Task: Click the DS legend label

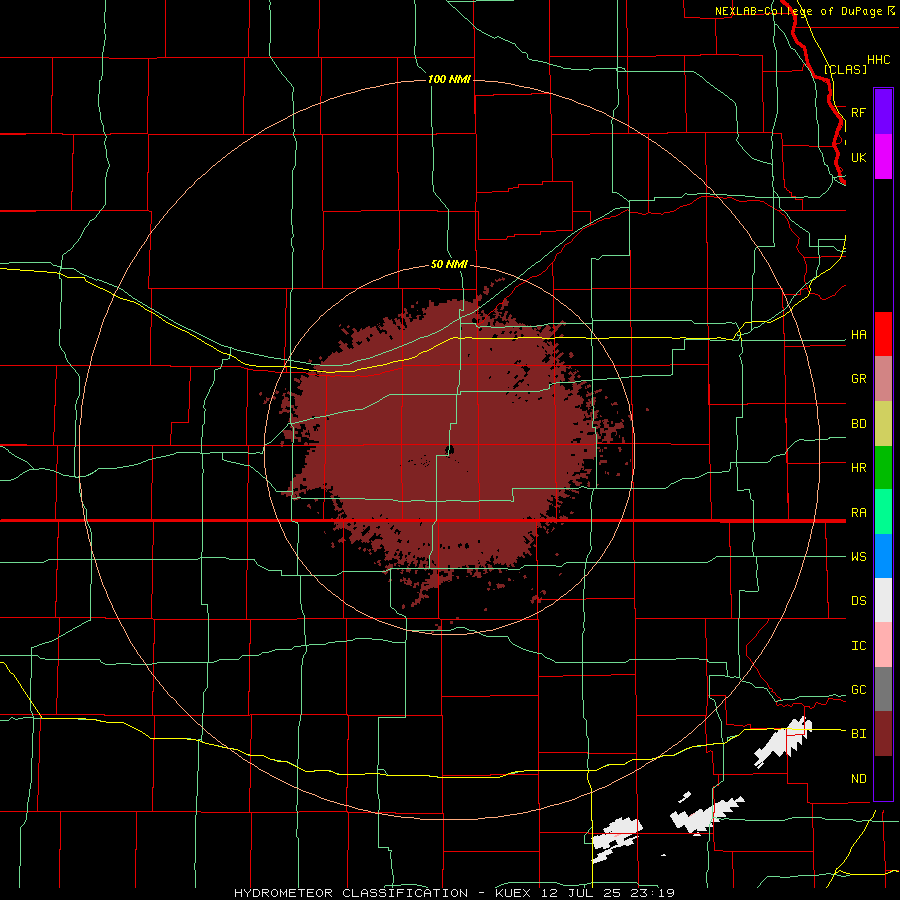Action: click(x=858, y=601)
